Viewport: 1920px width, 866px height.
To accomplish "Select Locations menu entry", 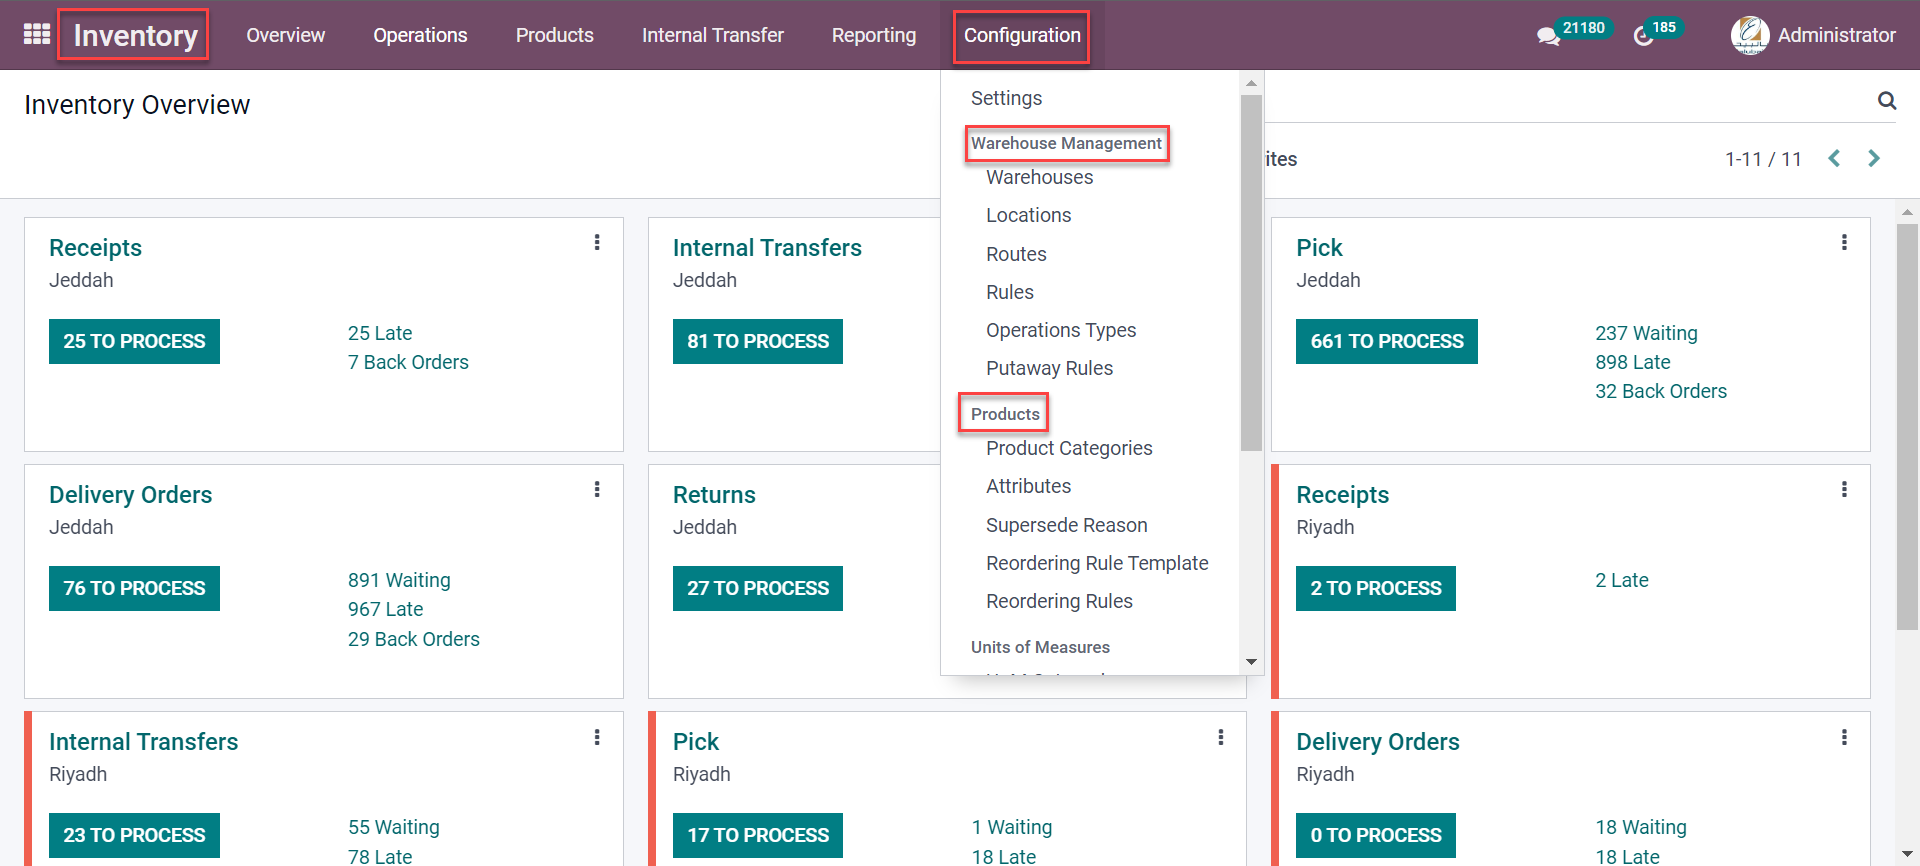I will [1028, 215].
